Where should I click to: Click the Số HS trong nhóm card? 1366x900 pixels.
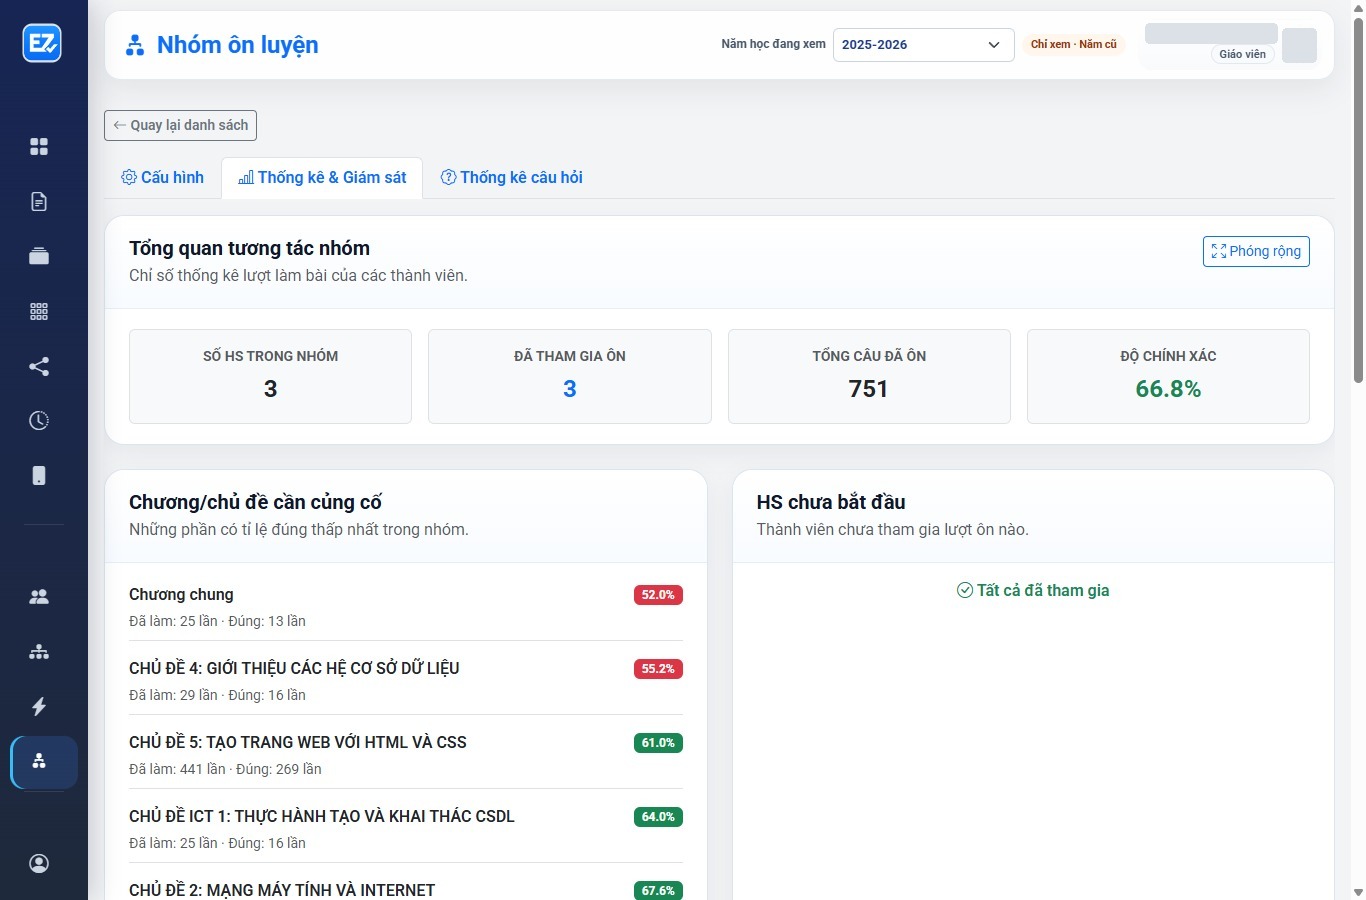pos(270,376)
